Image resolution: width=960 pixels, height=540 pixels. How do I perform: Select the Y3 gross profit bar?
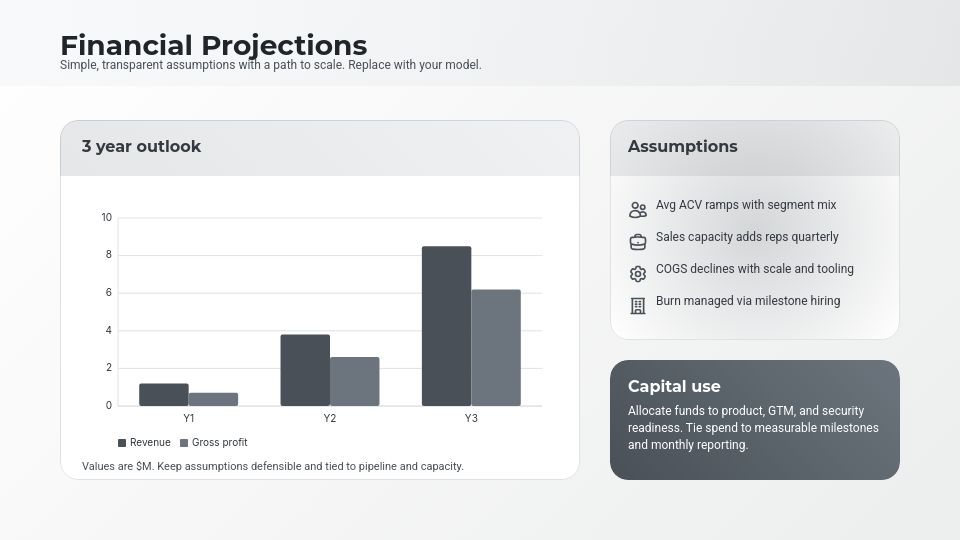tap(496, 348)
